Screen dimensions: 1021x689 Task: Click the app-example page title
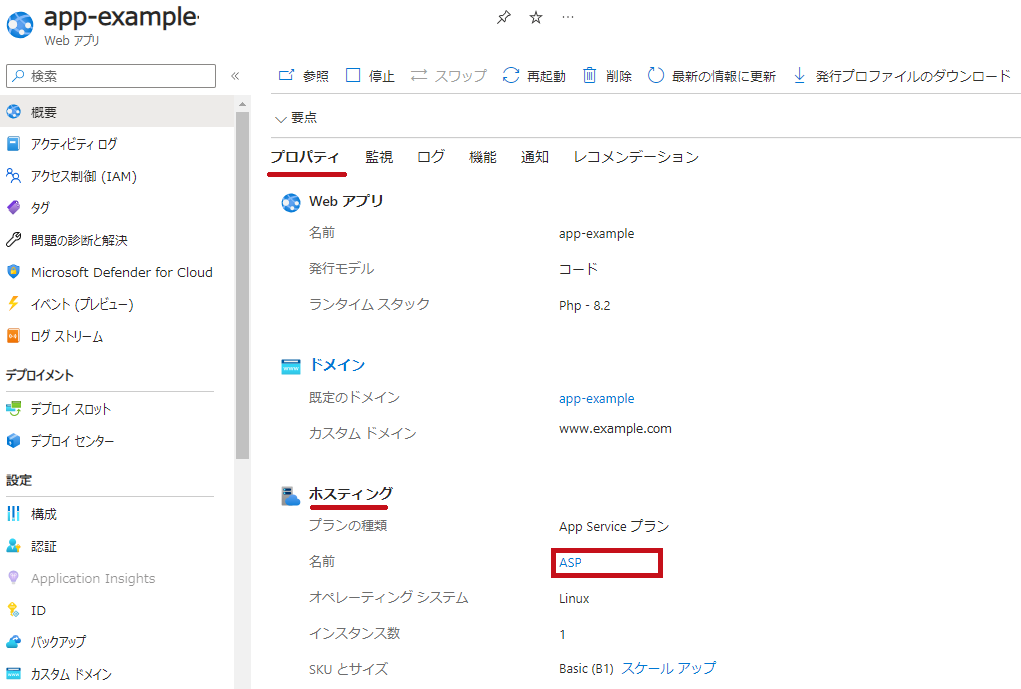click(x=121, y=17)
